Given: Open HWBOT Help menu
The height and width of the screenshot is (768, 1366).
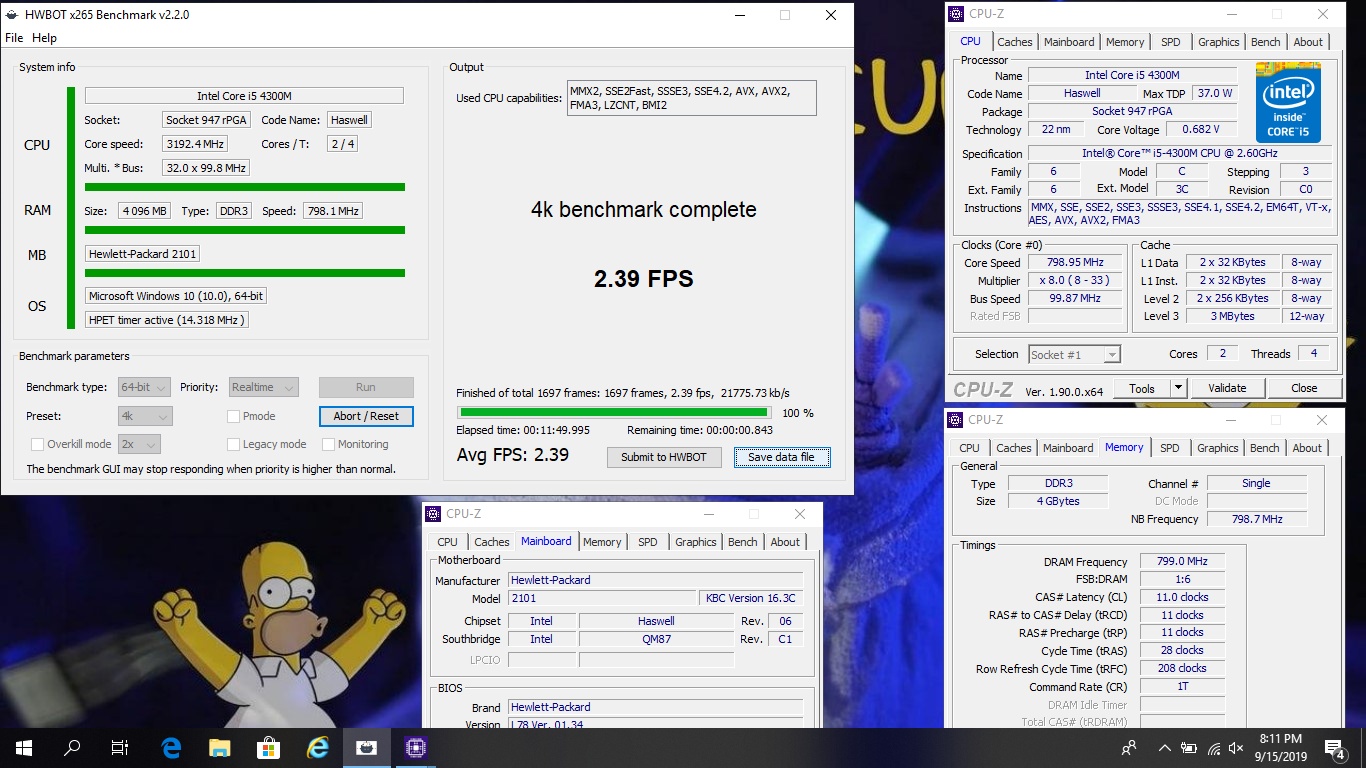Looking at the screenshot, I should [44, 38].
